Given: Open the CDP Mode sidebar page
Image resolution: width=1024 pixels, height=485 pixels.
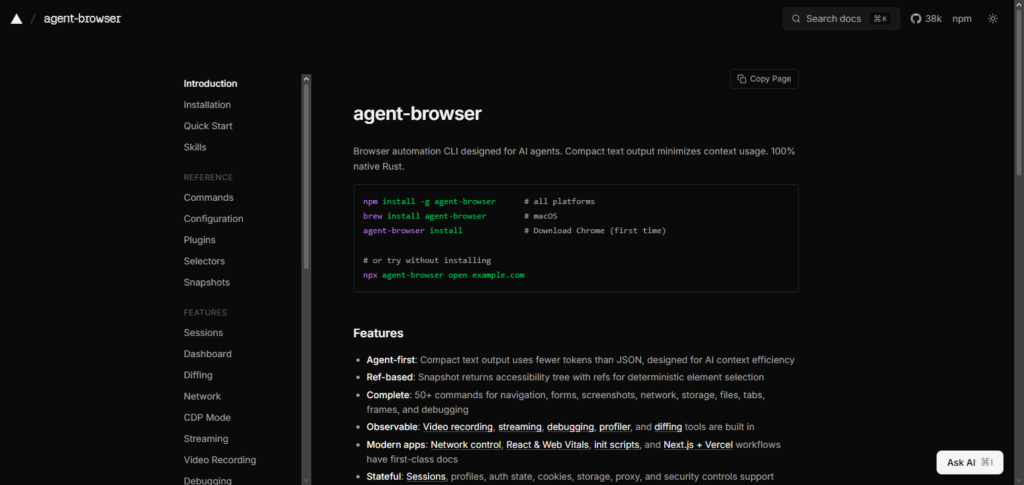Looking at the screenshot, I should click(207, 418).
